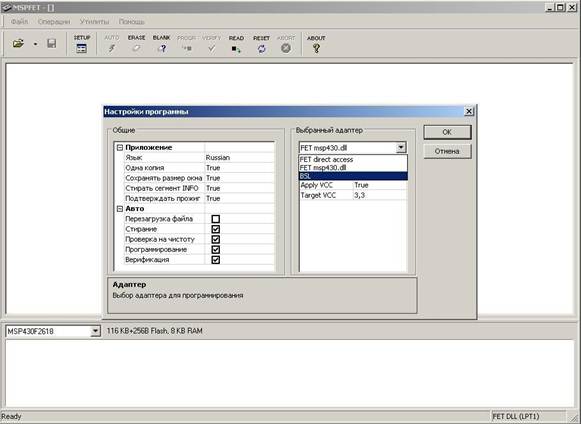Collapse the Авто group
The image size is (581, 424).
pos(120,209)
